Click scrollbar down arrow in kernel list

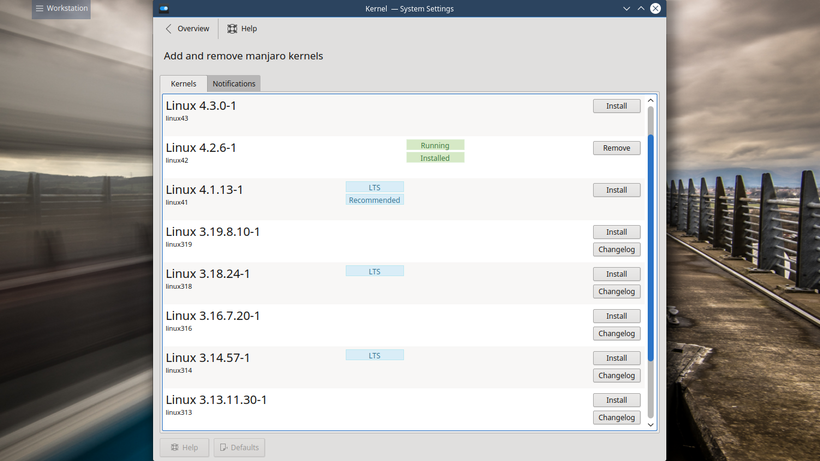click(651, 424)
